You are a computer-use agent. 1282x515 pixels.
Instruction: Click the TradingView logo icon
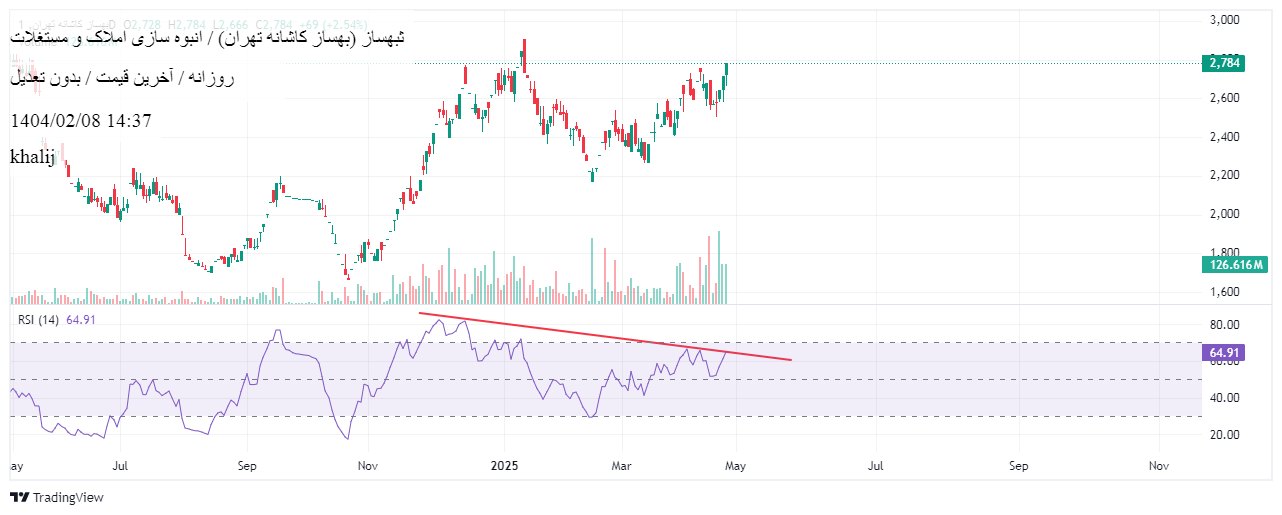(x=19, y=497)
